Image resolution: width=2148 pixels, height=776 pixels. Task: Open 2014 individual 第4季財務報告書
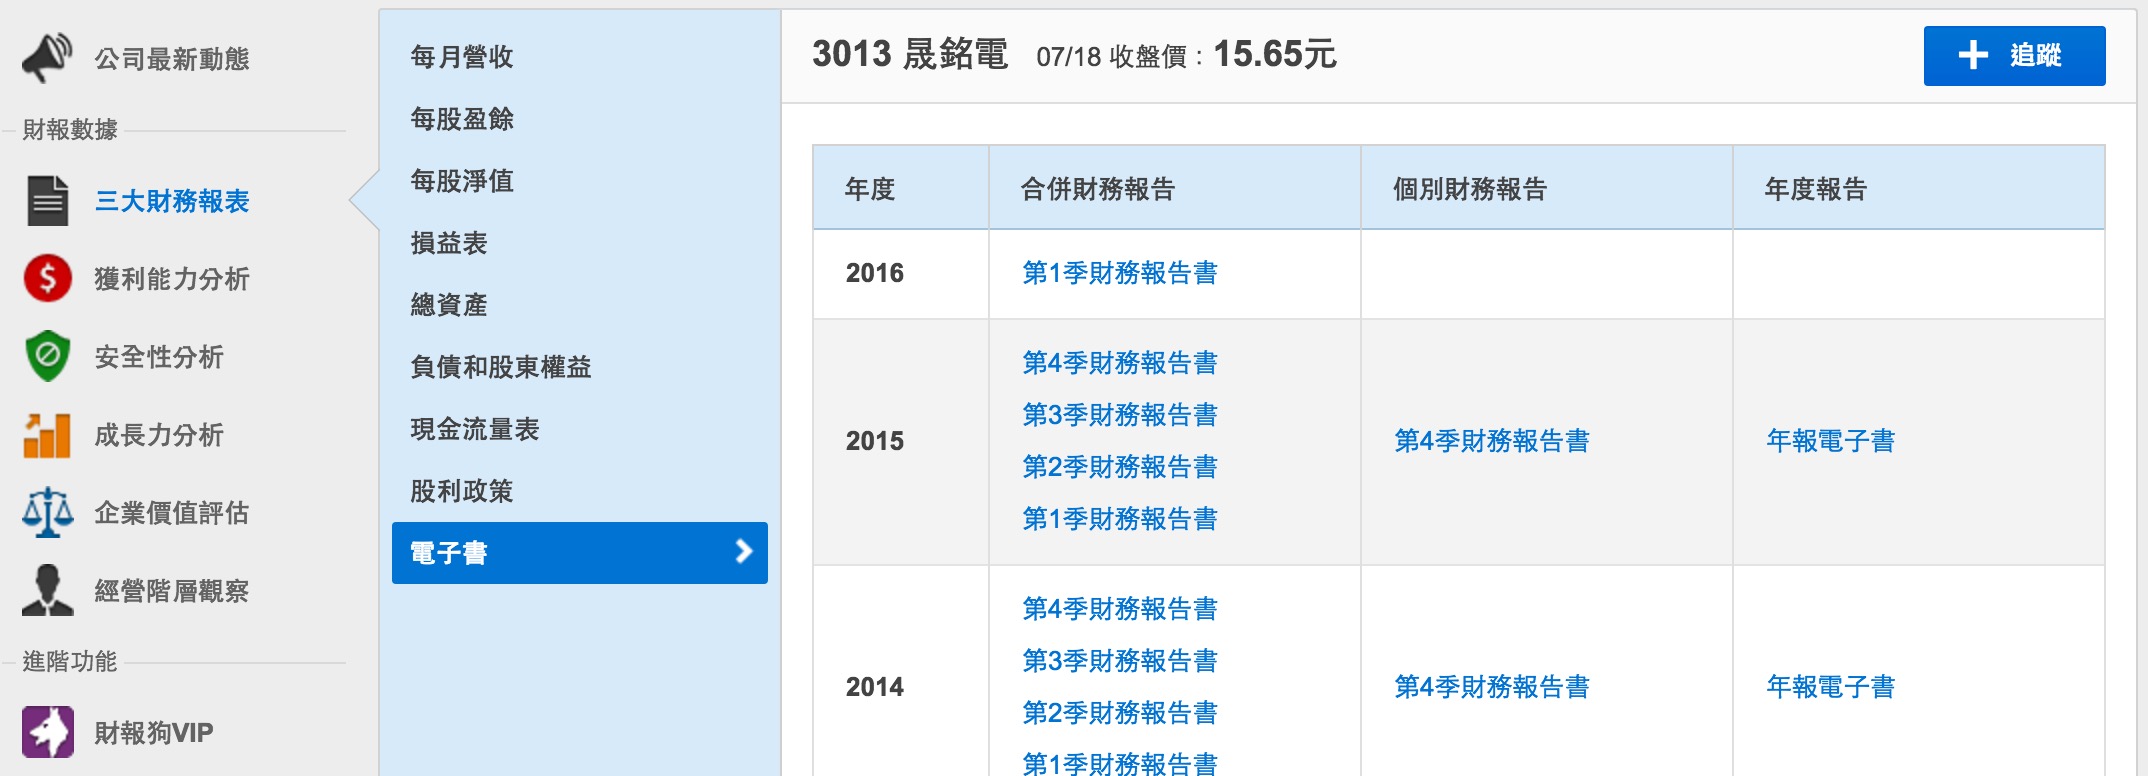[1492, 687]
